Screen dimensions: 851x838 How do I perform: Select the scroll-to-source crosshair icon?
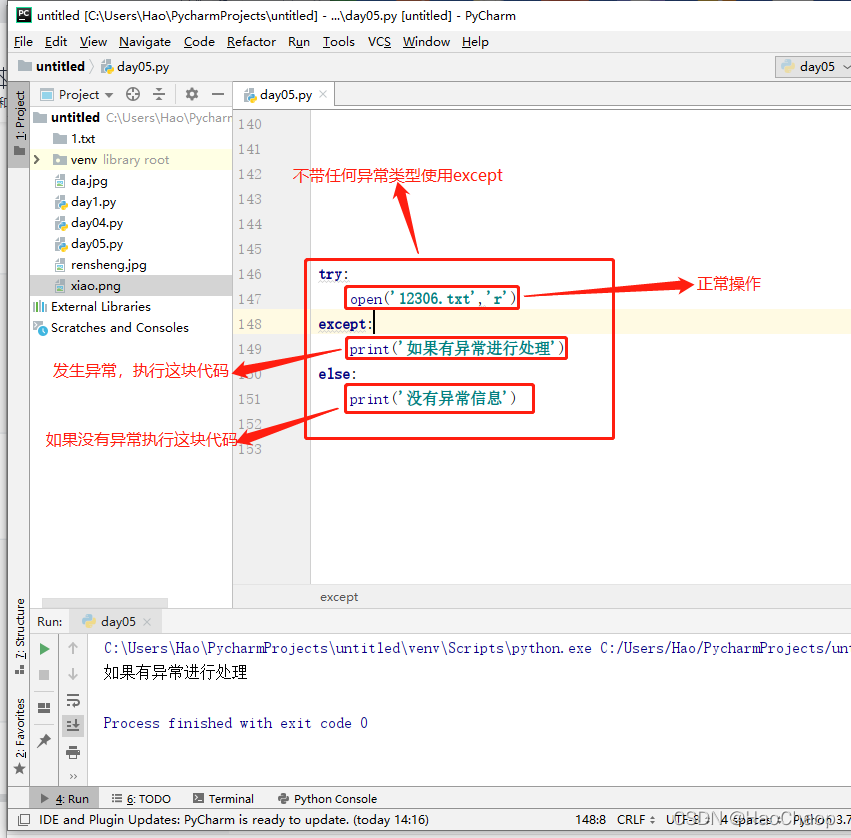[133, 93]
